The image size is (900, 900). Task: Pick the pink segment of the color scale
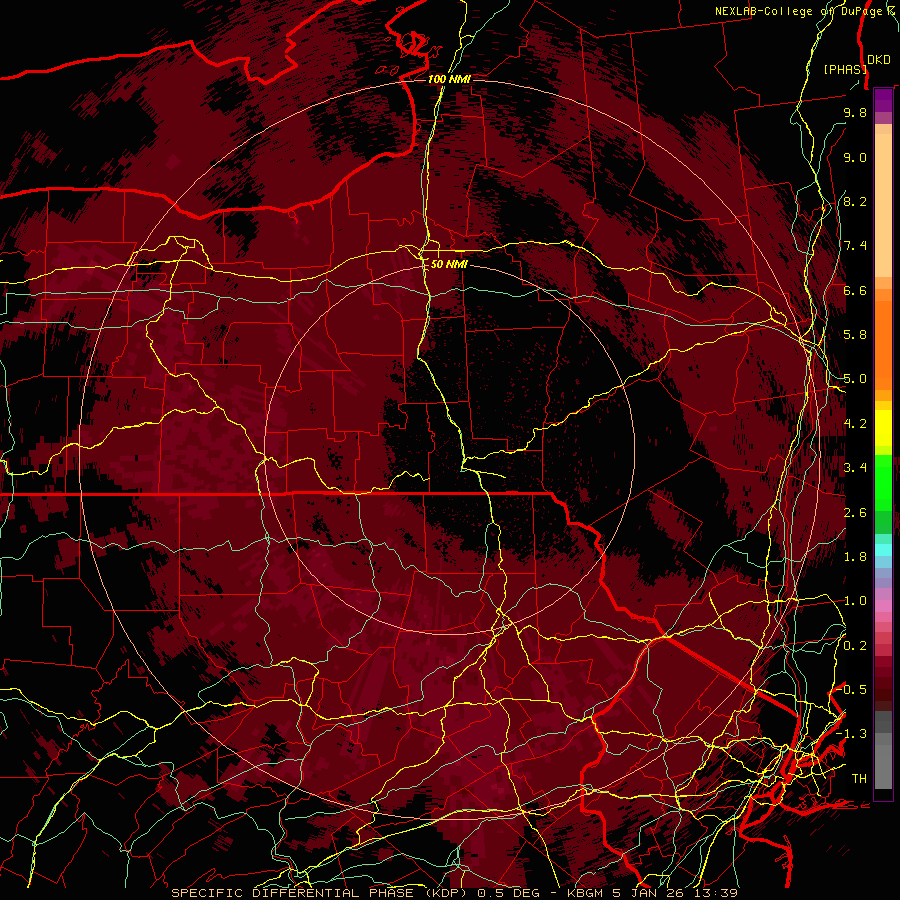click(x=883, y=606)
